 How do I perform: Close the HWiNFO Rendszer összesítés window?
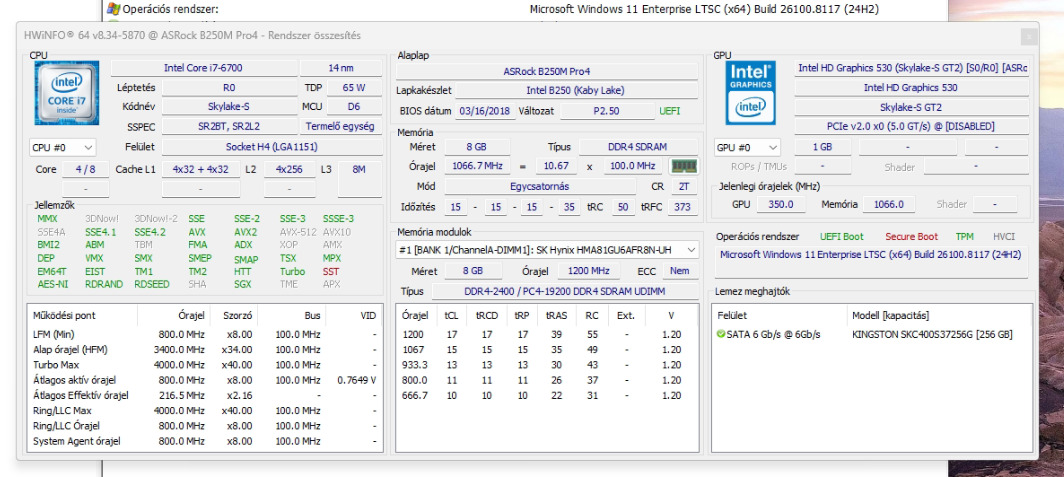point(1029,36)
